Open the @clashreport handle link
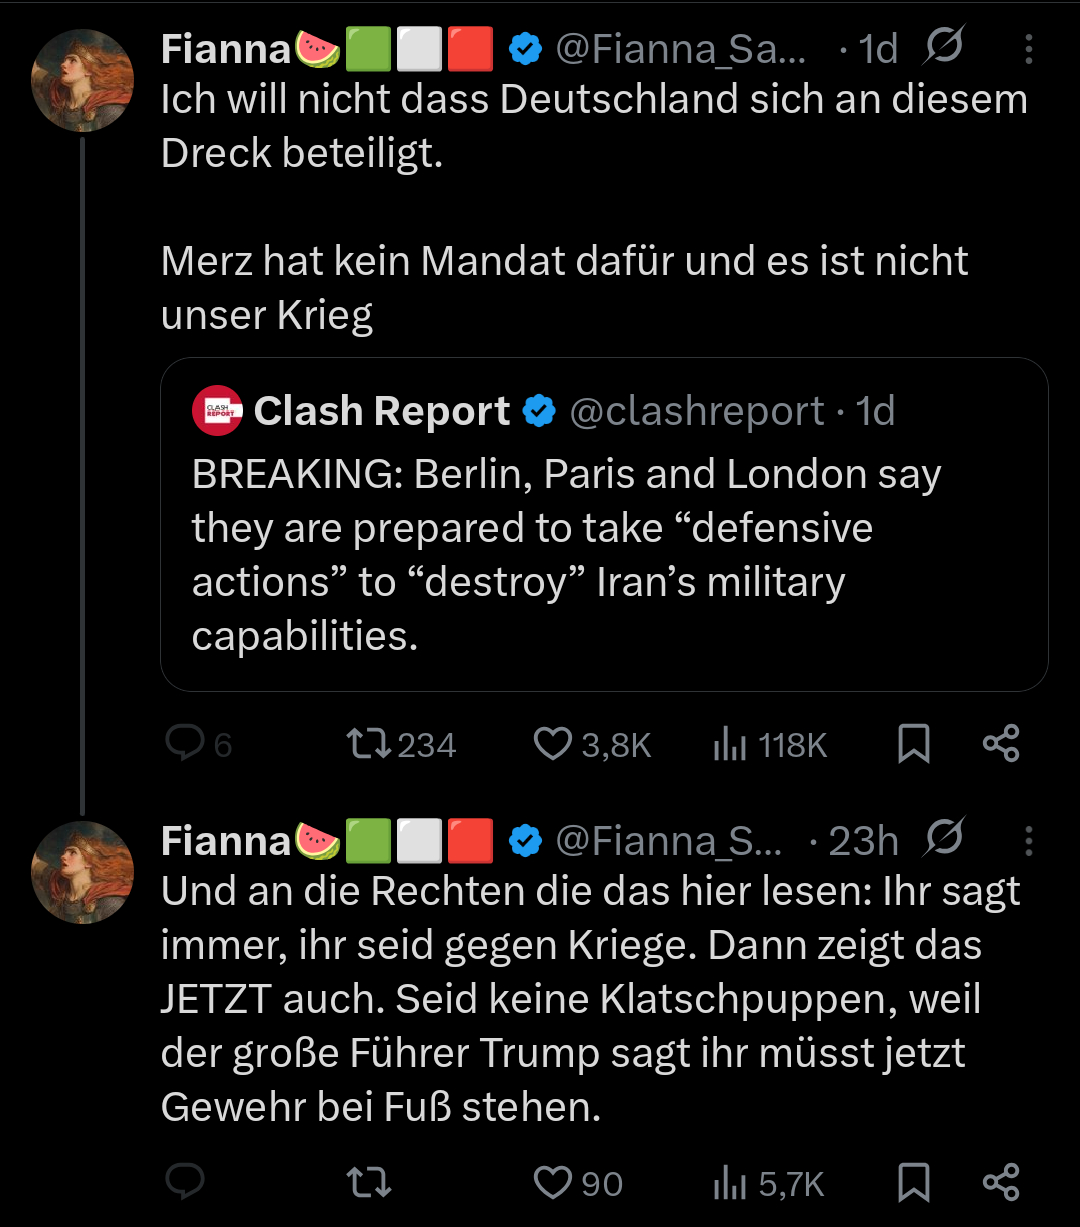Viewport: 1080px width, 1227px height. 696,411
